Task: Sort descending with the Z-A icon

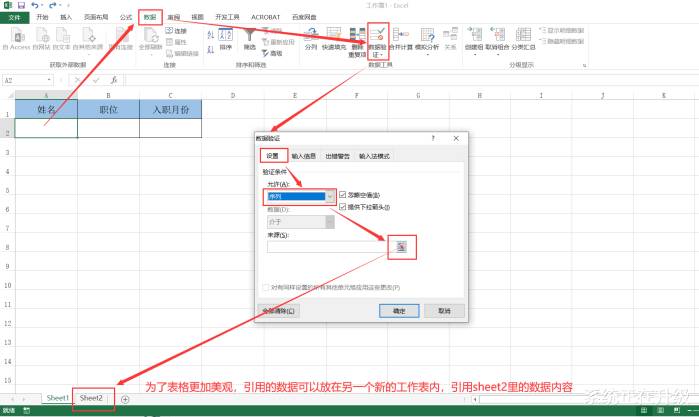Action: coord(211,49)
